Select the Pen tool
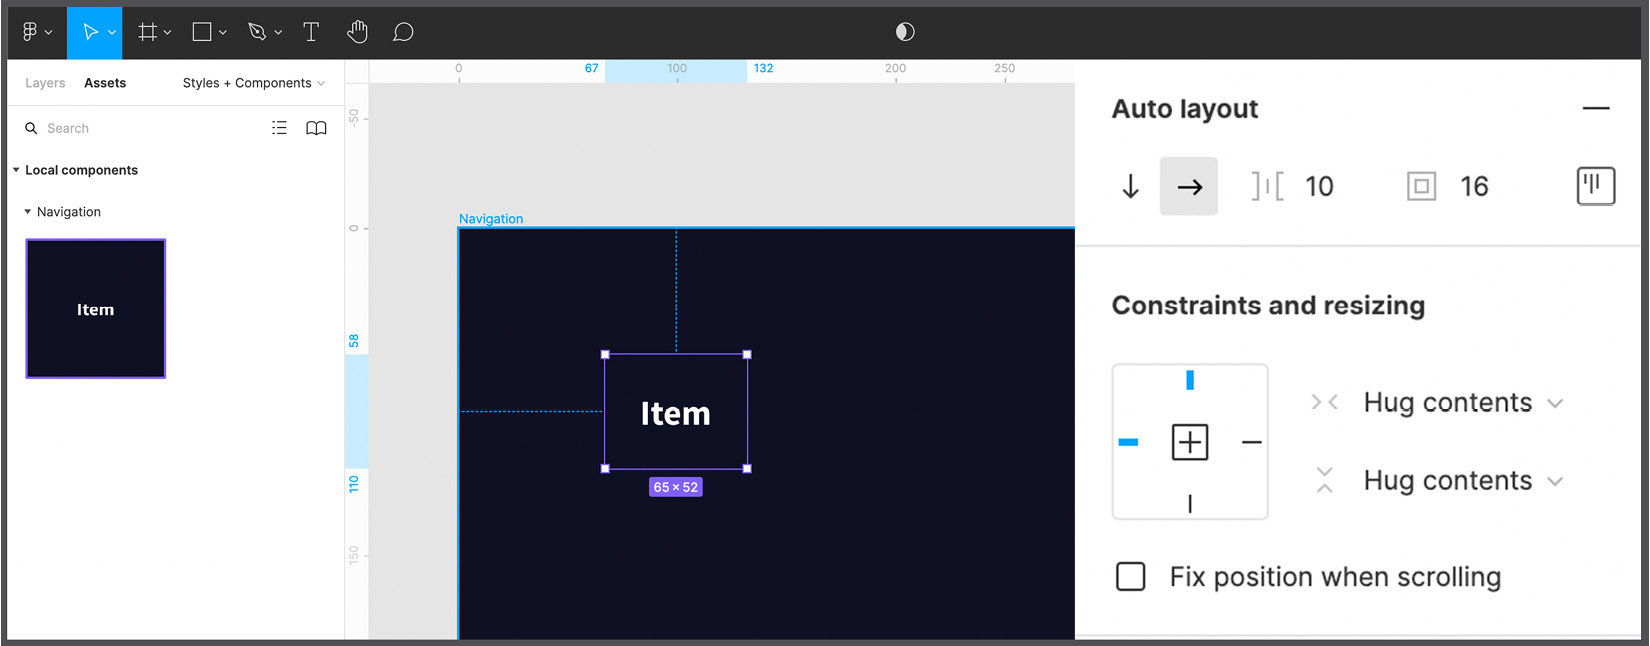 [x=257, y=32]
